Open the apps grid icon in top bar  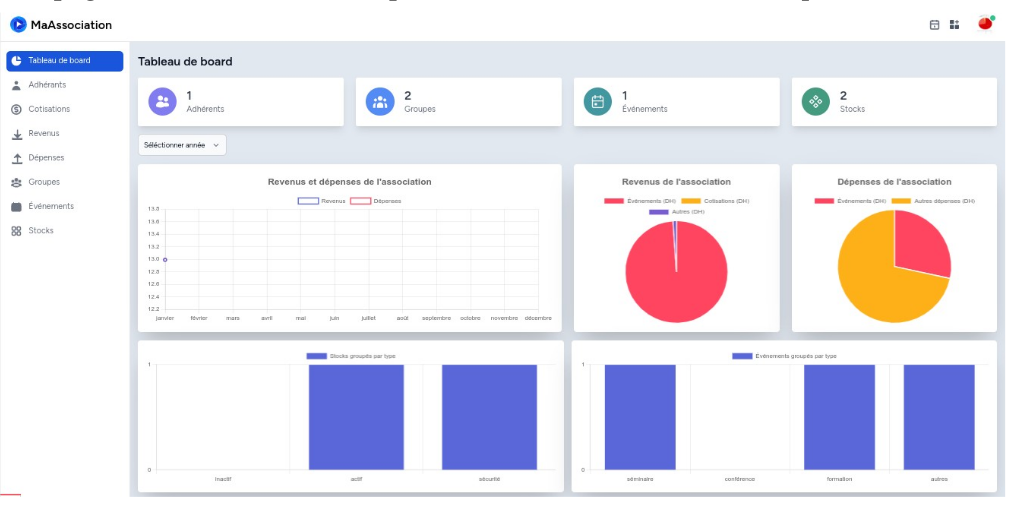pos(954,24)
